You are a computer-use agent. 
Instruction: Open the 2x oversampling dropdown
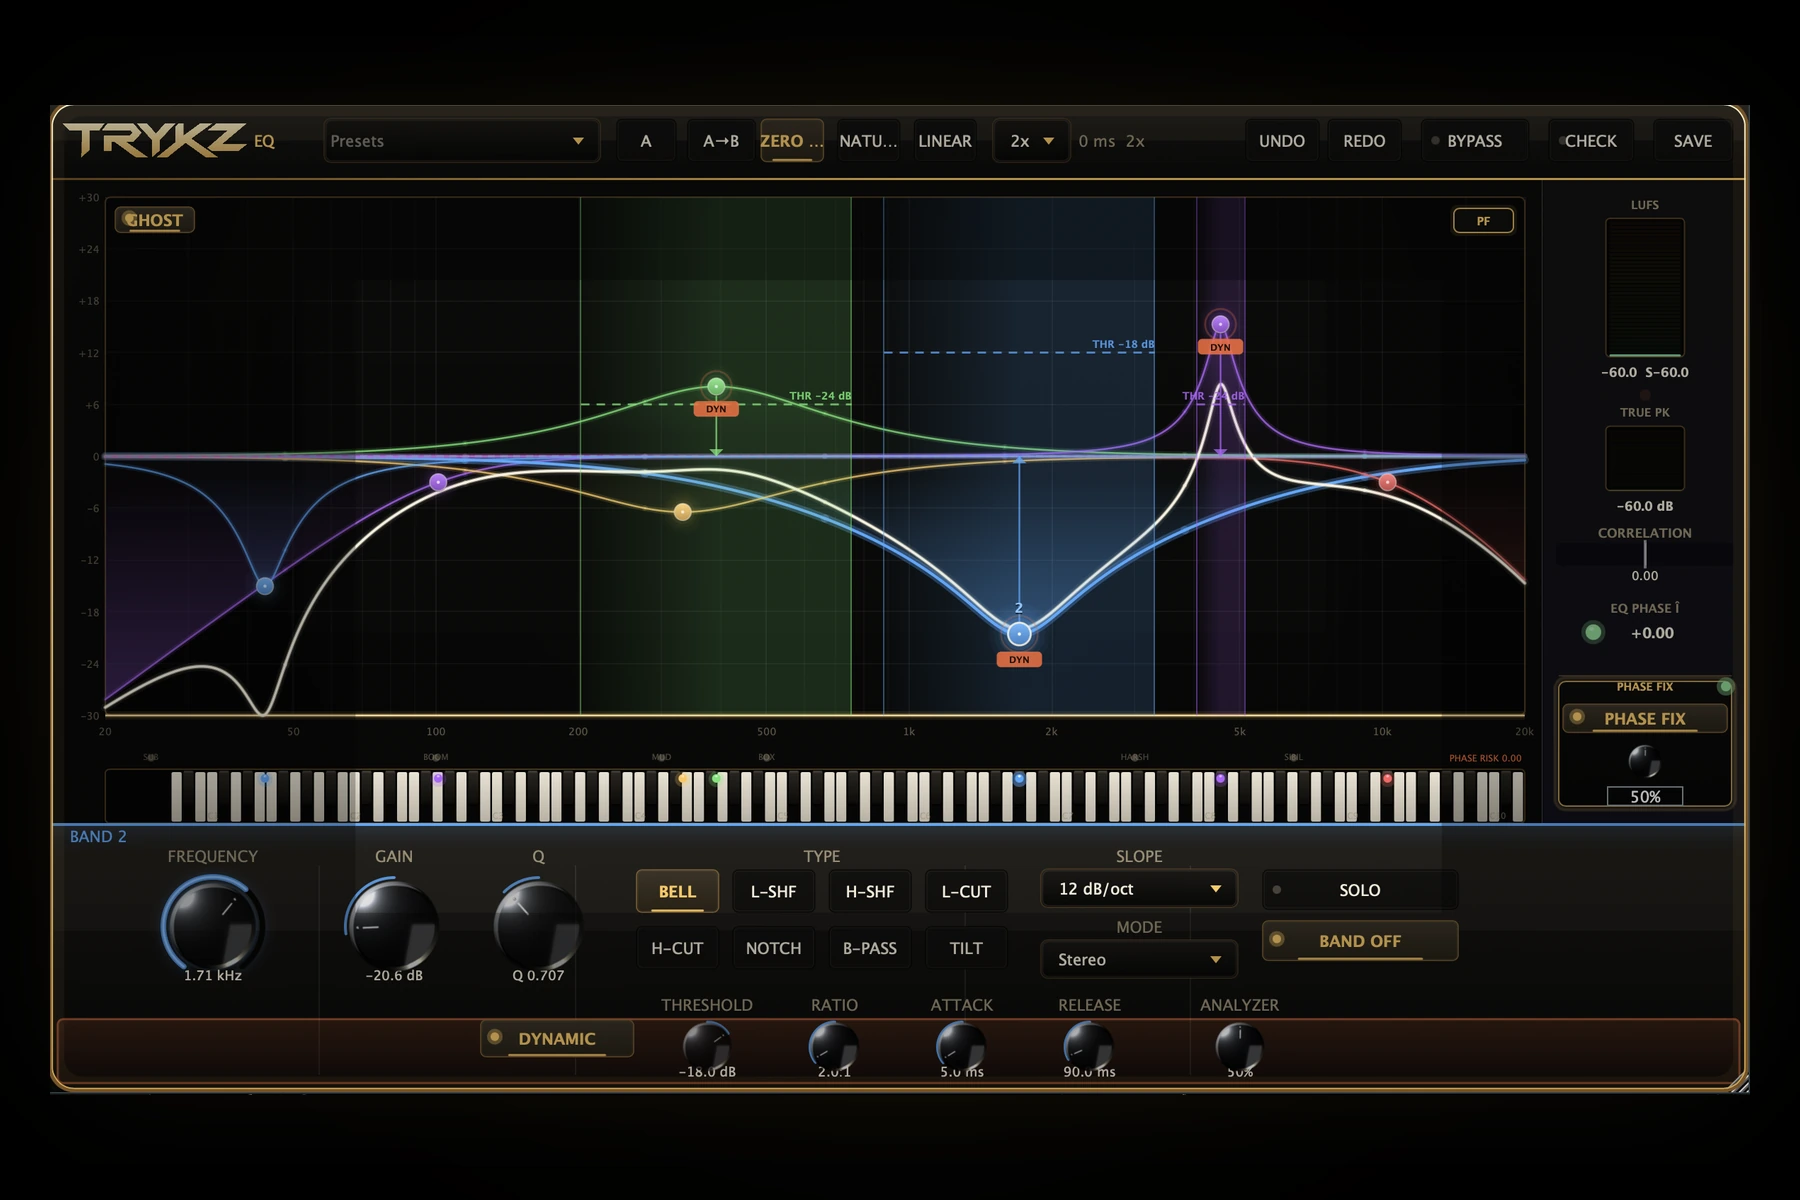(1032, 141)
